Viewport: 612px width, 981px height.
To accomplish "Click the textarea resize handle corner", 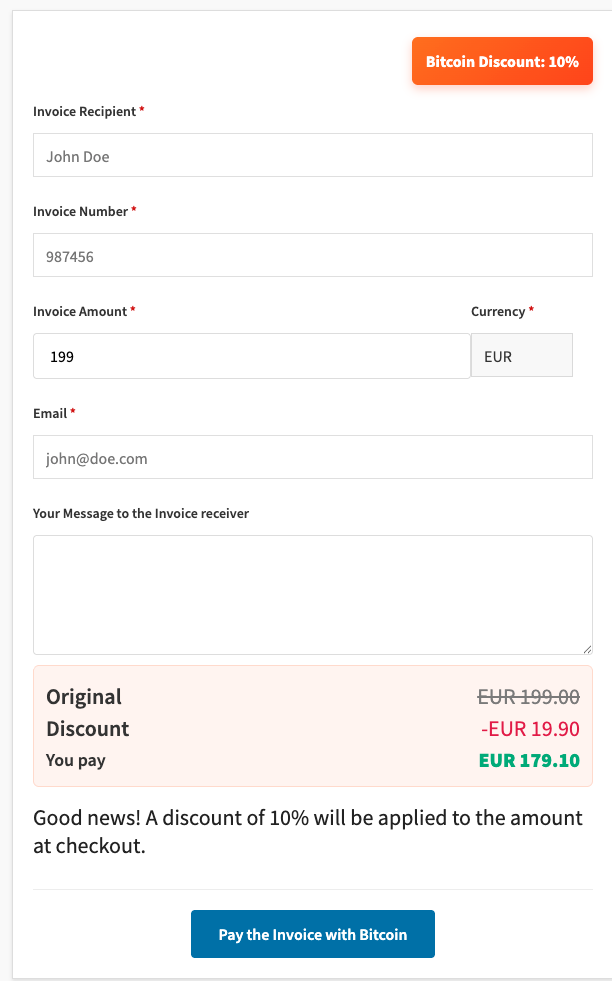I will point(587,649).
